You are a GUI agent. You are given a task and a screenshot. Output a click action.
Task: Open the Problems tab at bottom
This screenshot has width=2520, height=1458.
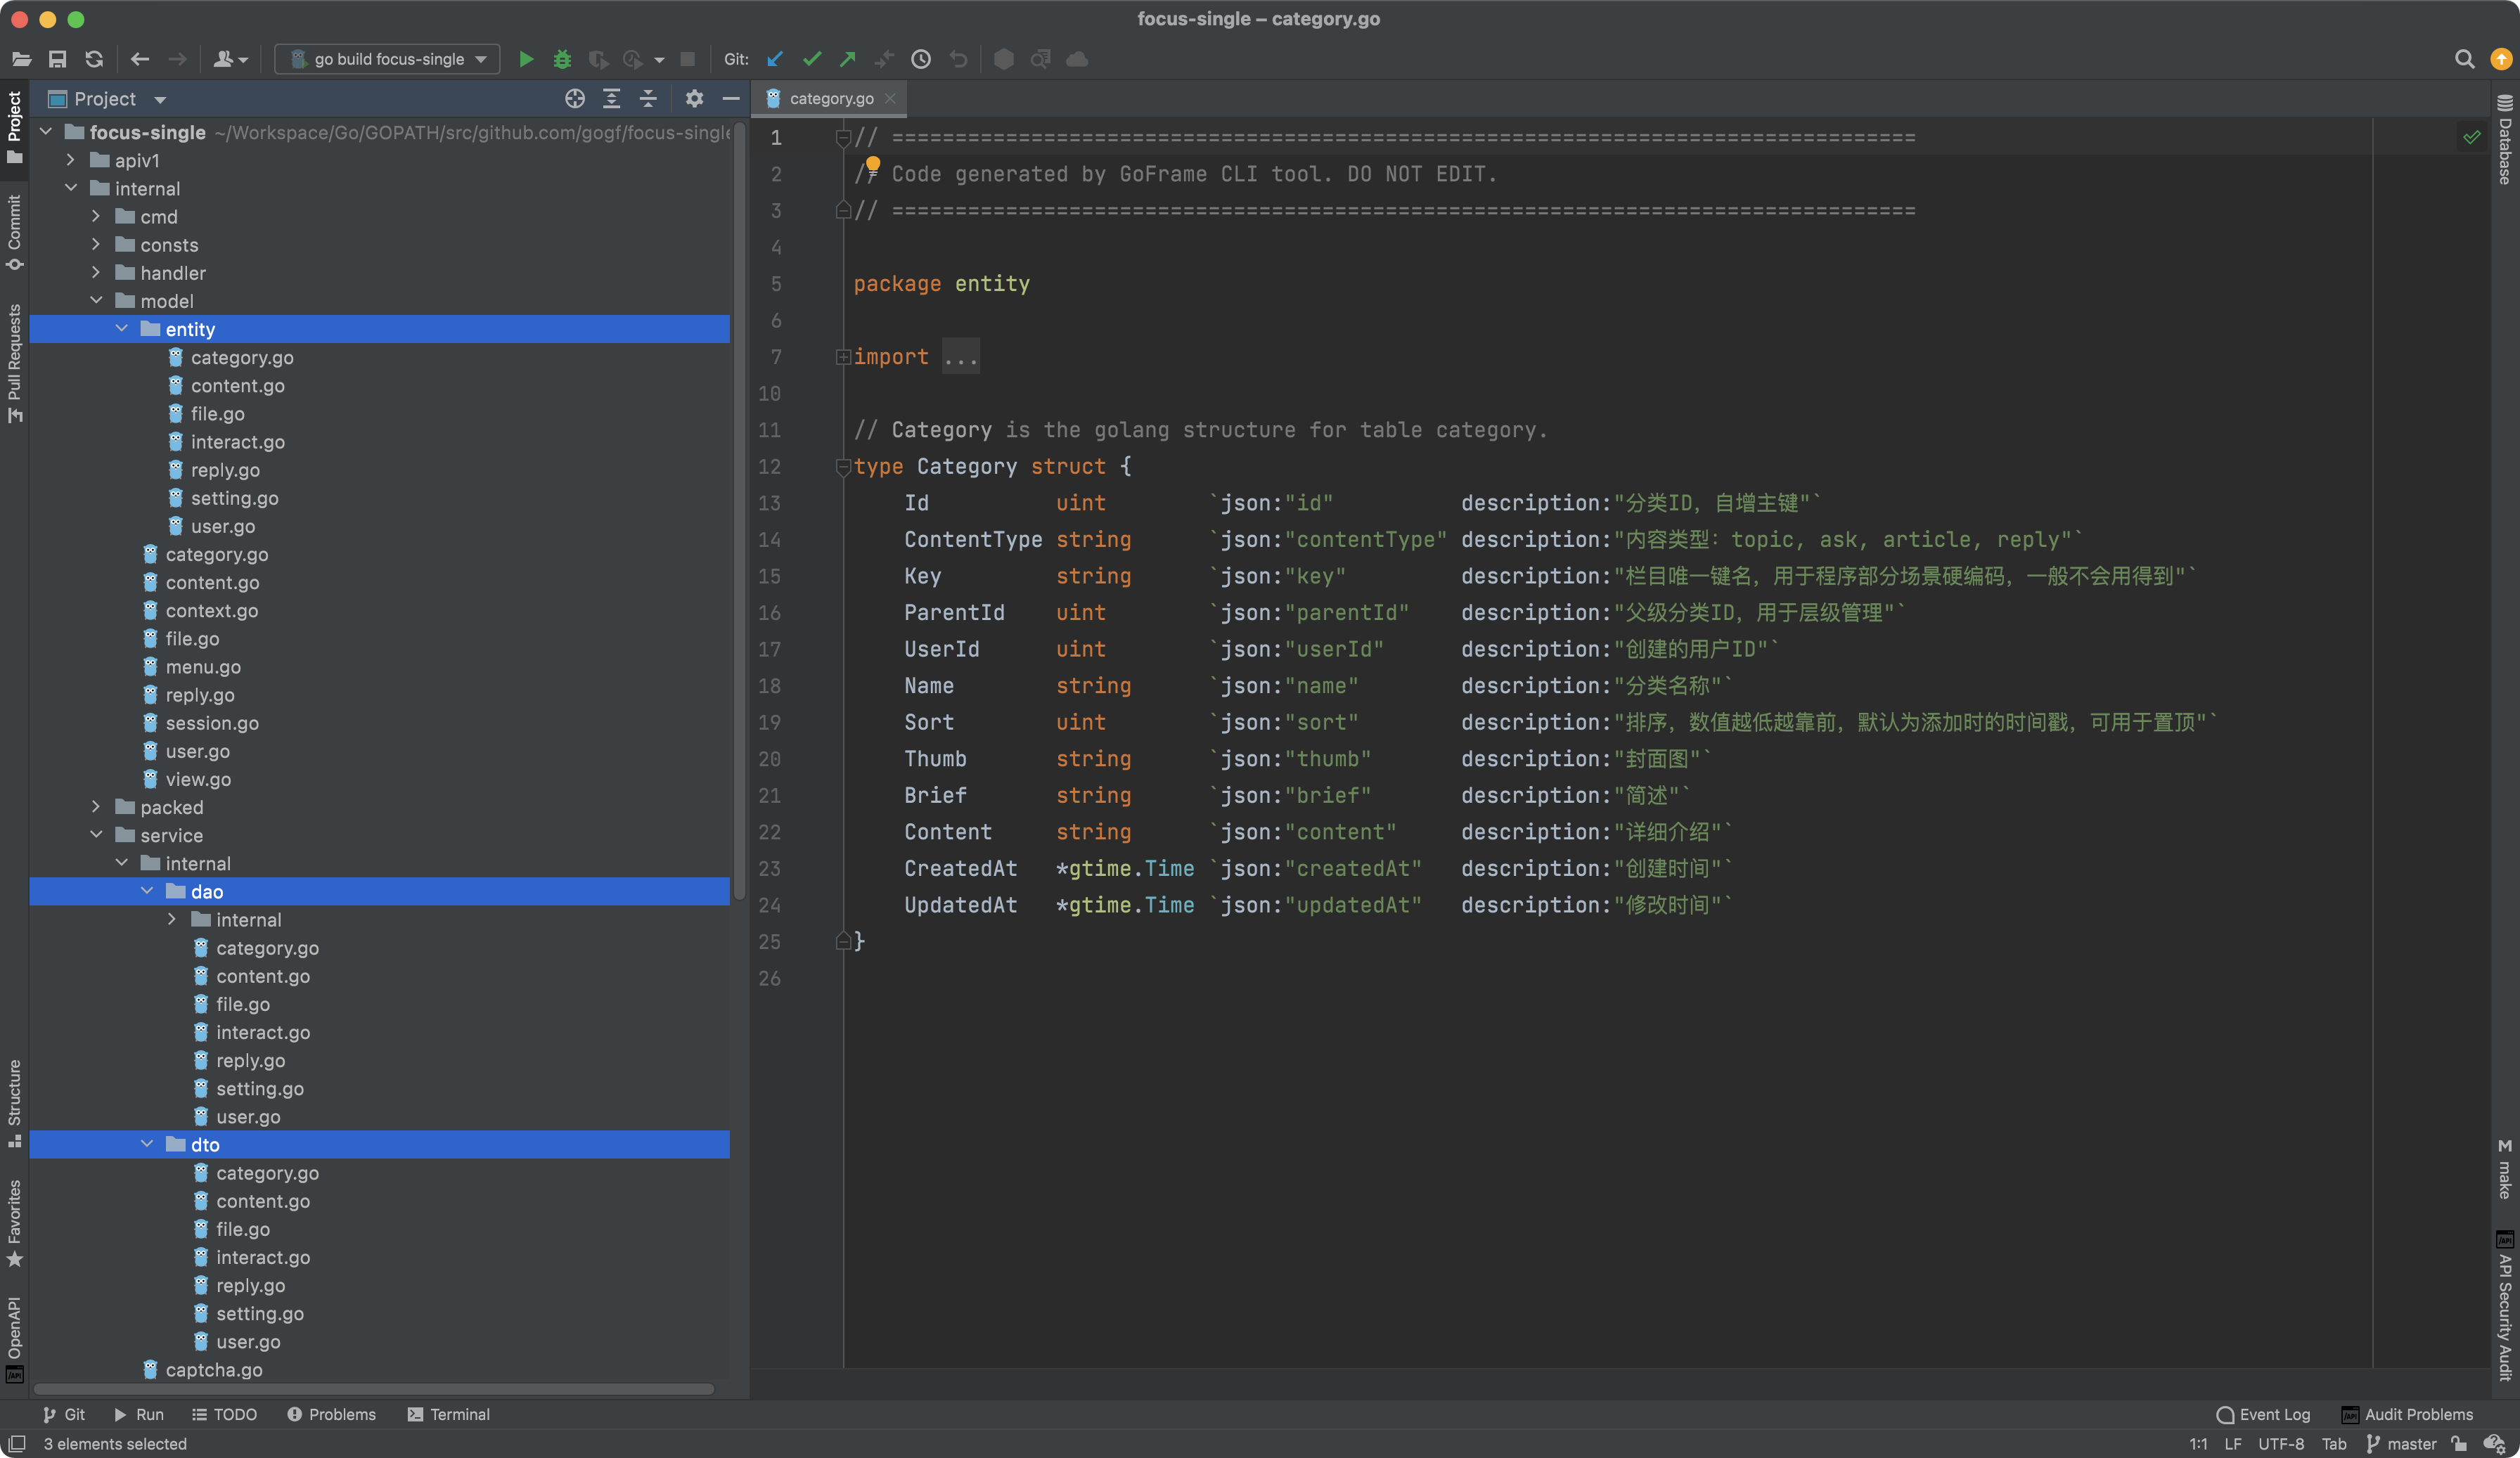(x=331, y=1414)
